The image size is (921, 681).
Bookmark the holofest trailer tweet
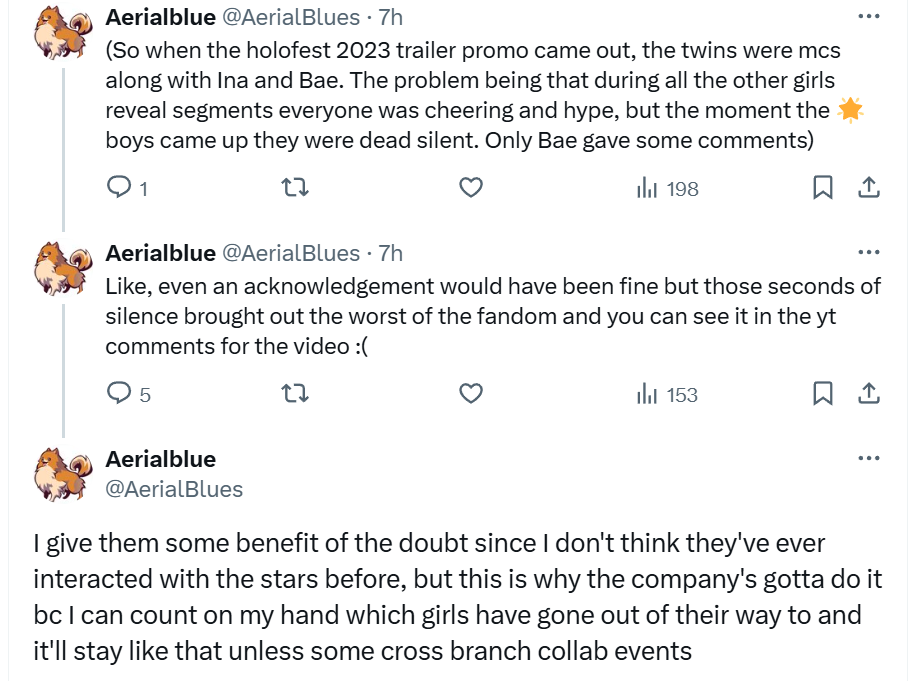pyautogui.click(x=822, y=188)
